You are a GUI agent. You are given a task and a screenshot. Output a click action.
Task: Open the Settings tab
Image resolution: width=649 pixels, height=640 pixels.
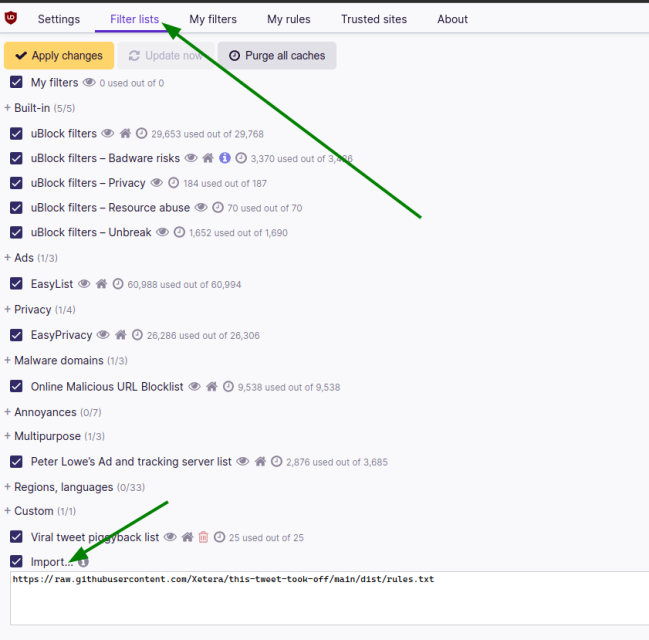(59, 19)
